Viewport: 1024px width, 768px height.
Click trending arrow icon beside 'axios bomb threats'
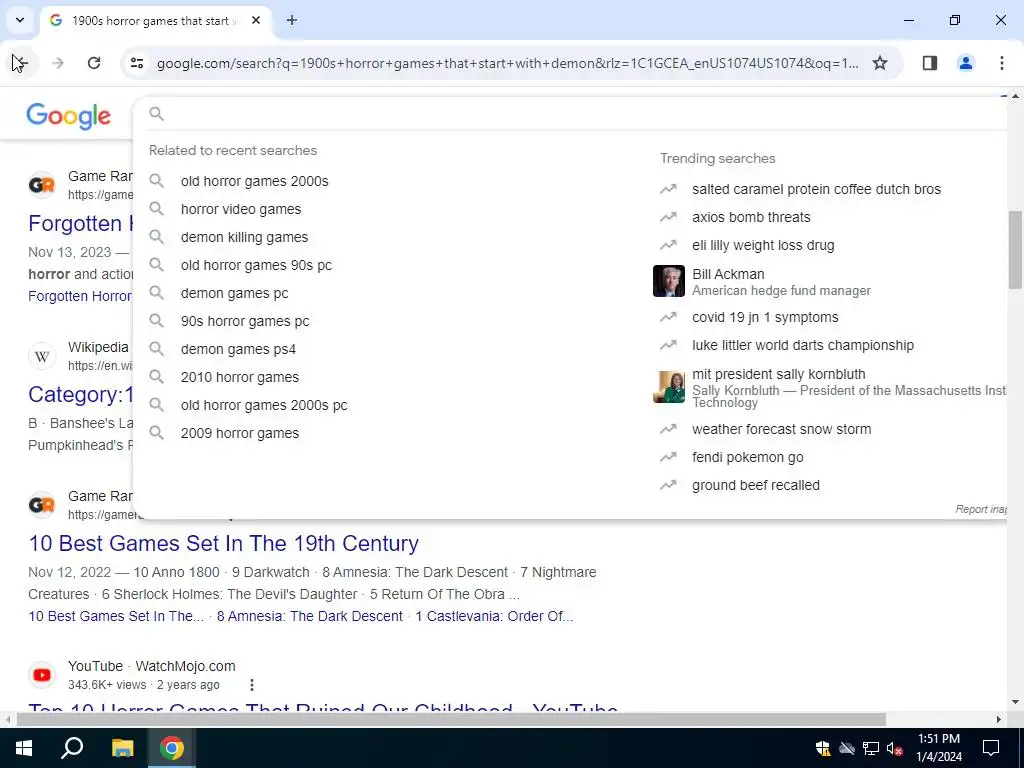point(668,217)
